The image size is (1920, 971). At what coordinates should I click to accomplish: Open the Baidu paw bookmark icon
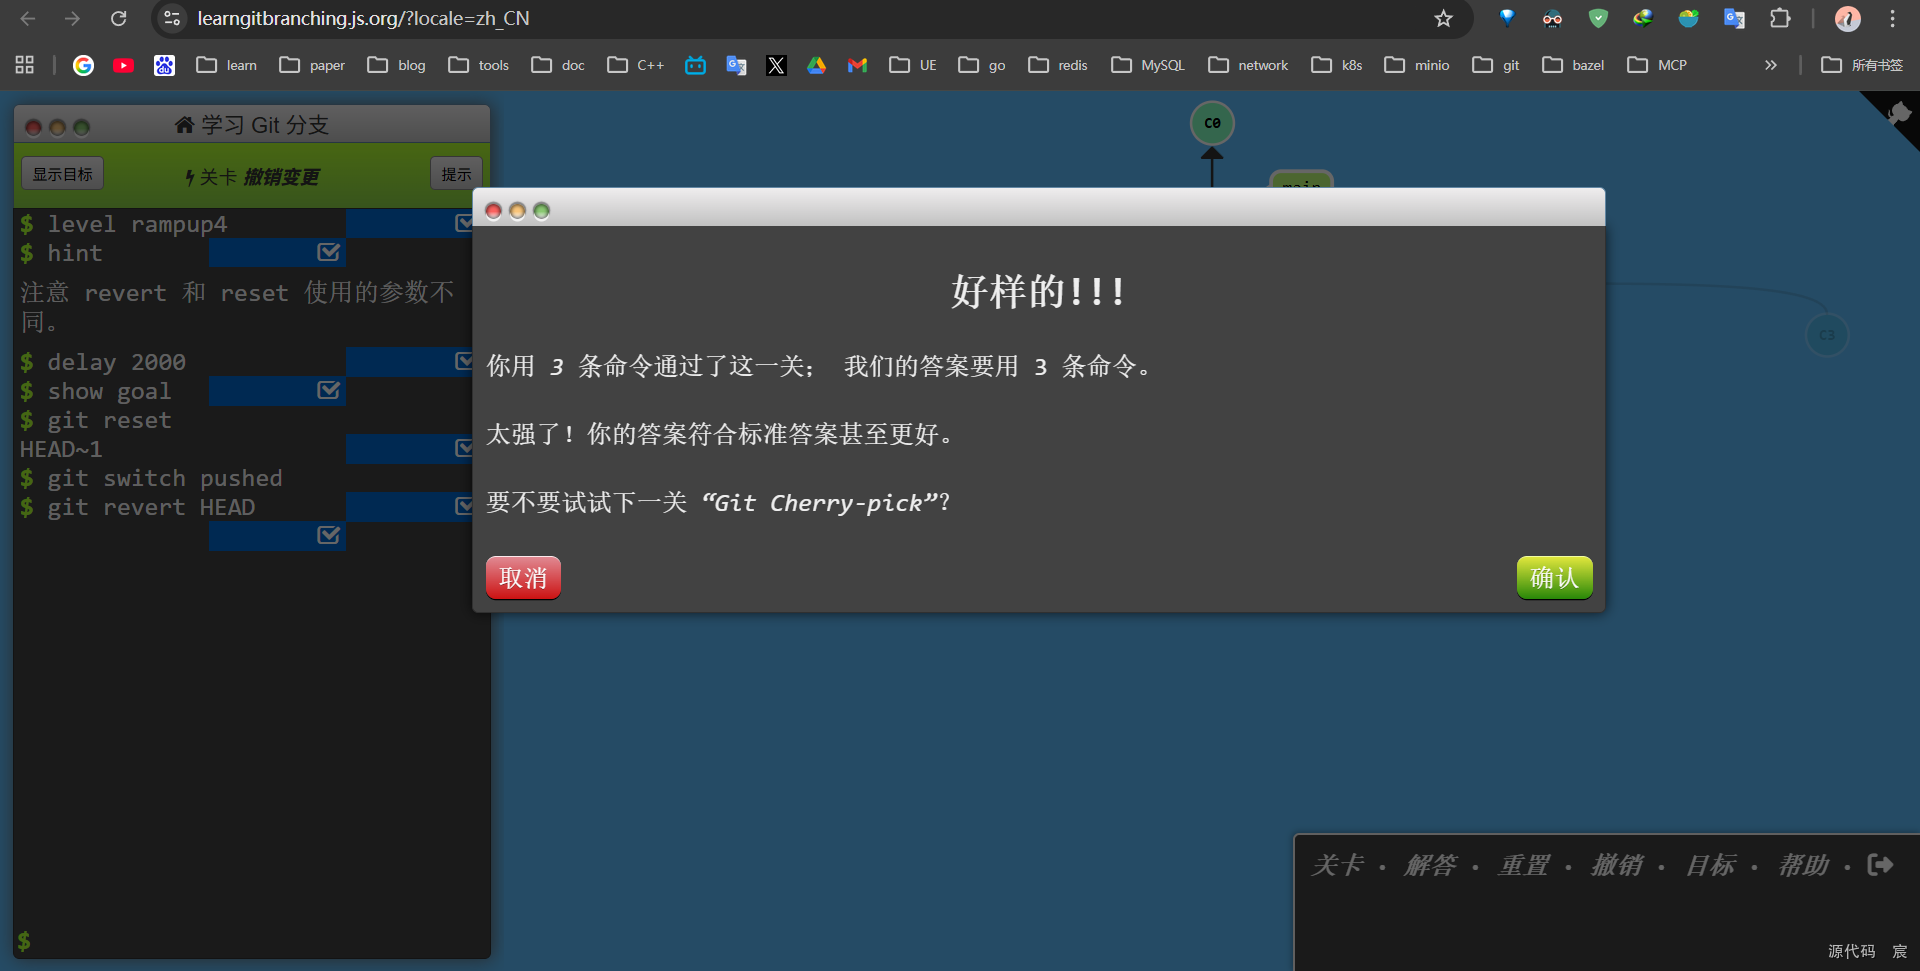pos(164,65)
